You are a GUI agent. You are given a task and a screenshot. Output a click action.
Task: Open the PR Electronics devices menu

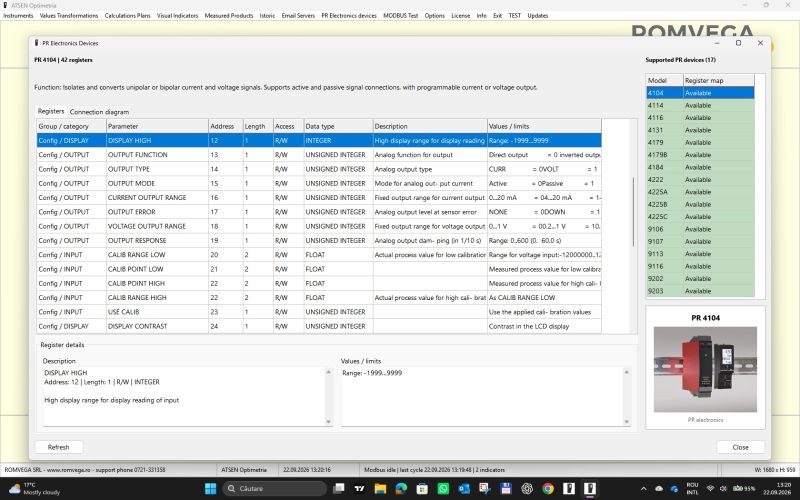tap(349, 16)
